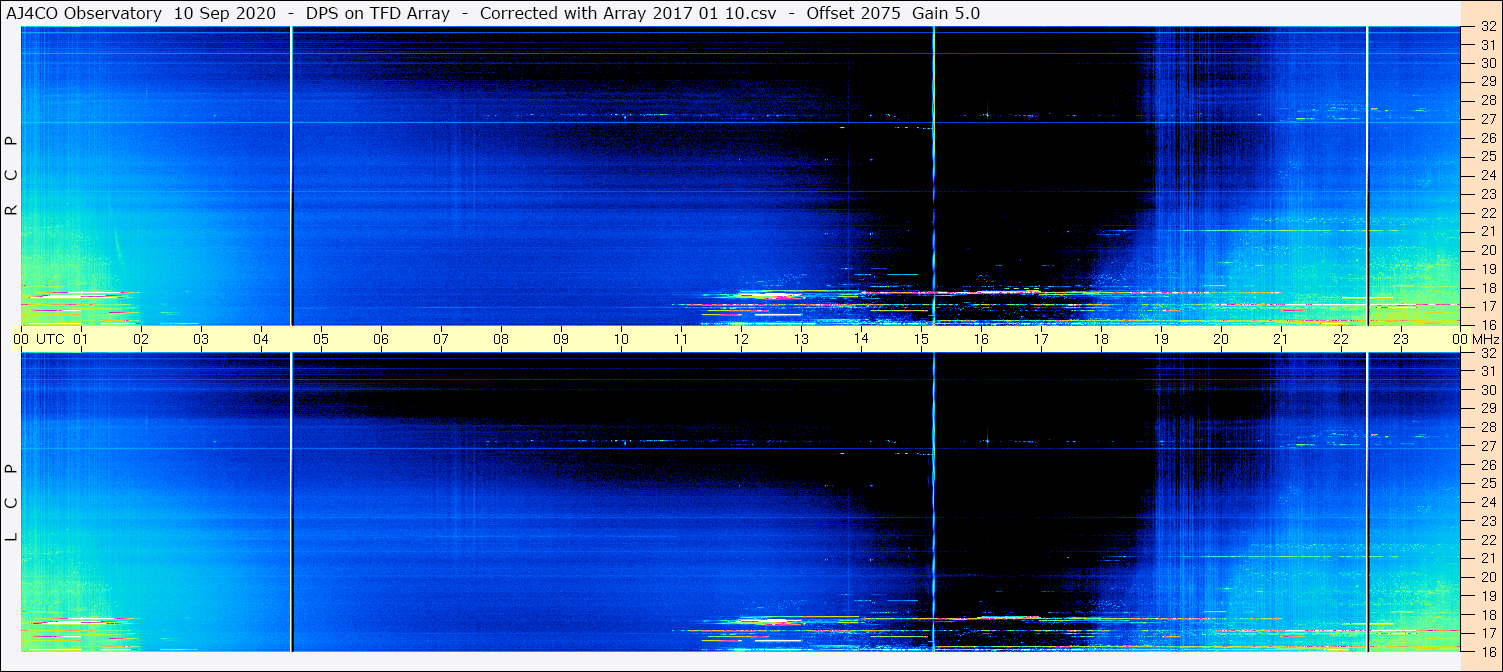Click the DPS on TFD Array header text

(x=382, y=13)
